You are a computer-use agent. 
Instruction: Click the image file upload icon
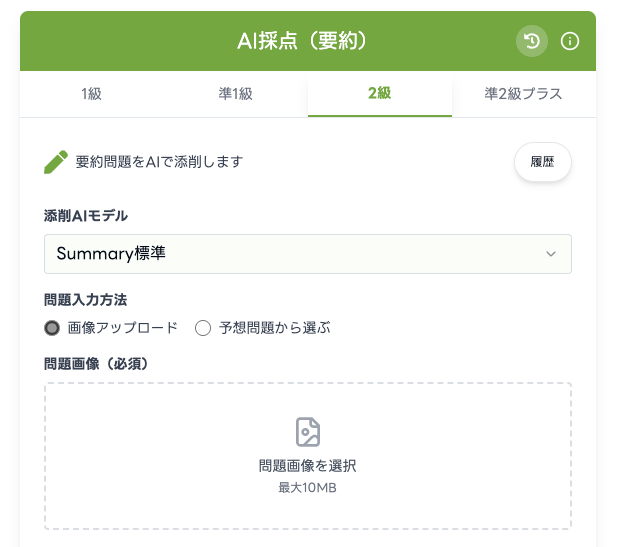tap(308, 432)
